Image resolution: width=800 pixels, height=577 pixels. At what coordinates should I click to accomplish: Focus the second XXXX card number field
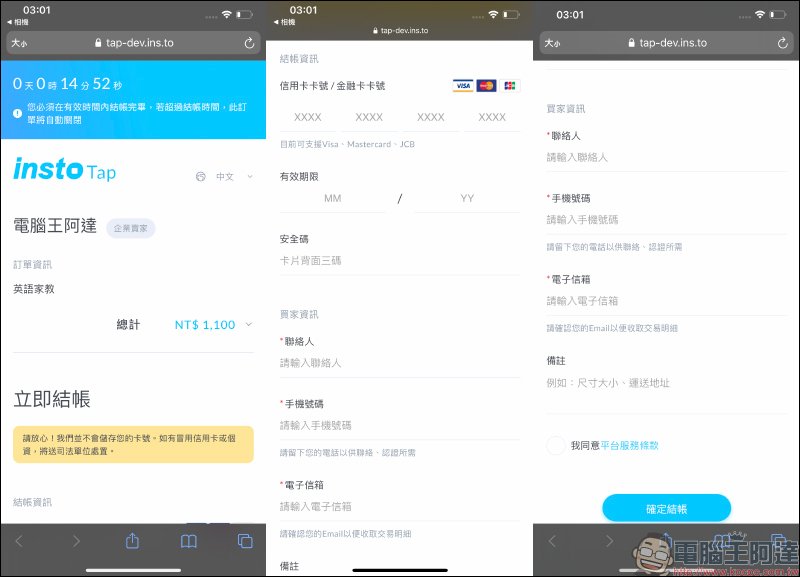(369, 117)
